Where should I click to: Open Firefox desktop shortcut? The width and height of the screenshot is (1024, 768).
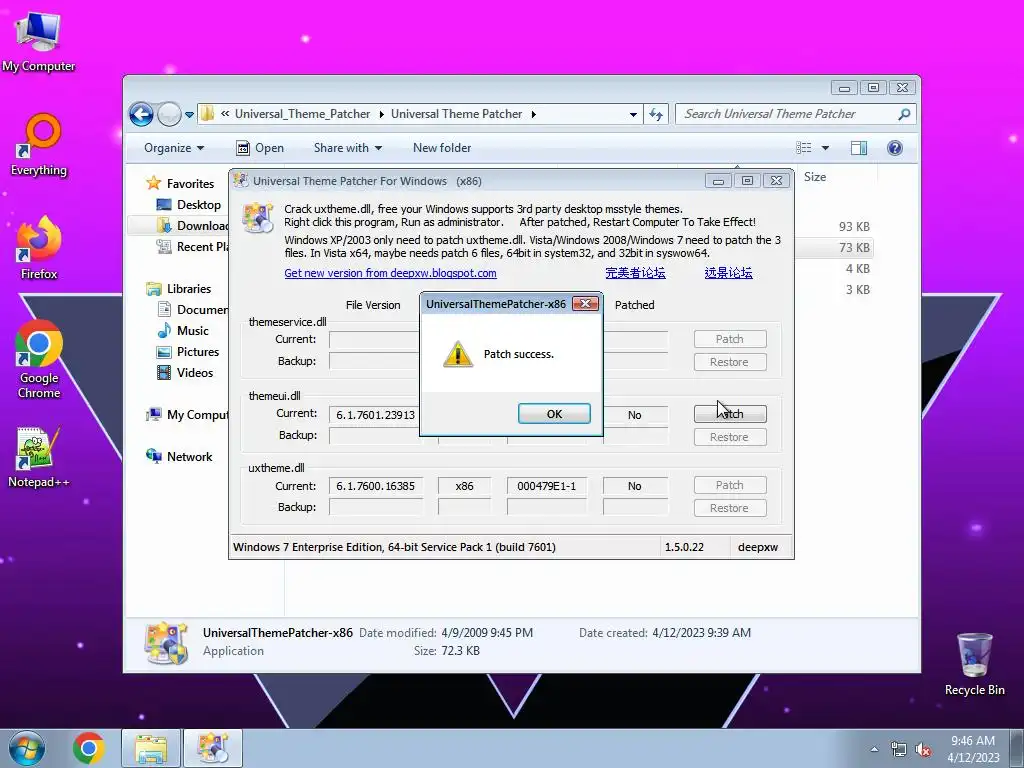(39, 248)
